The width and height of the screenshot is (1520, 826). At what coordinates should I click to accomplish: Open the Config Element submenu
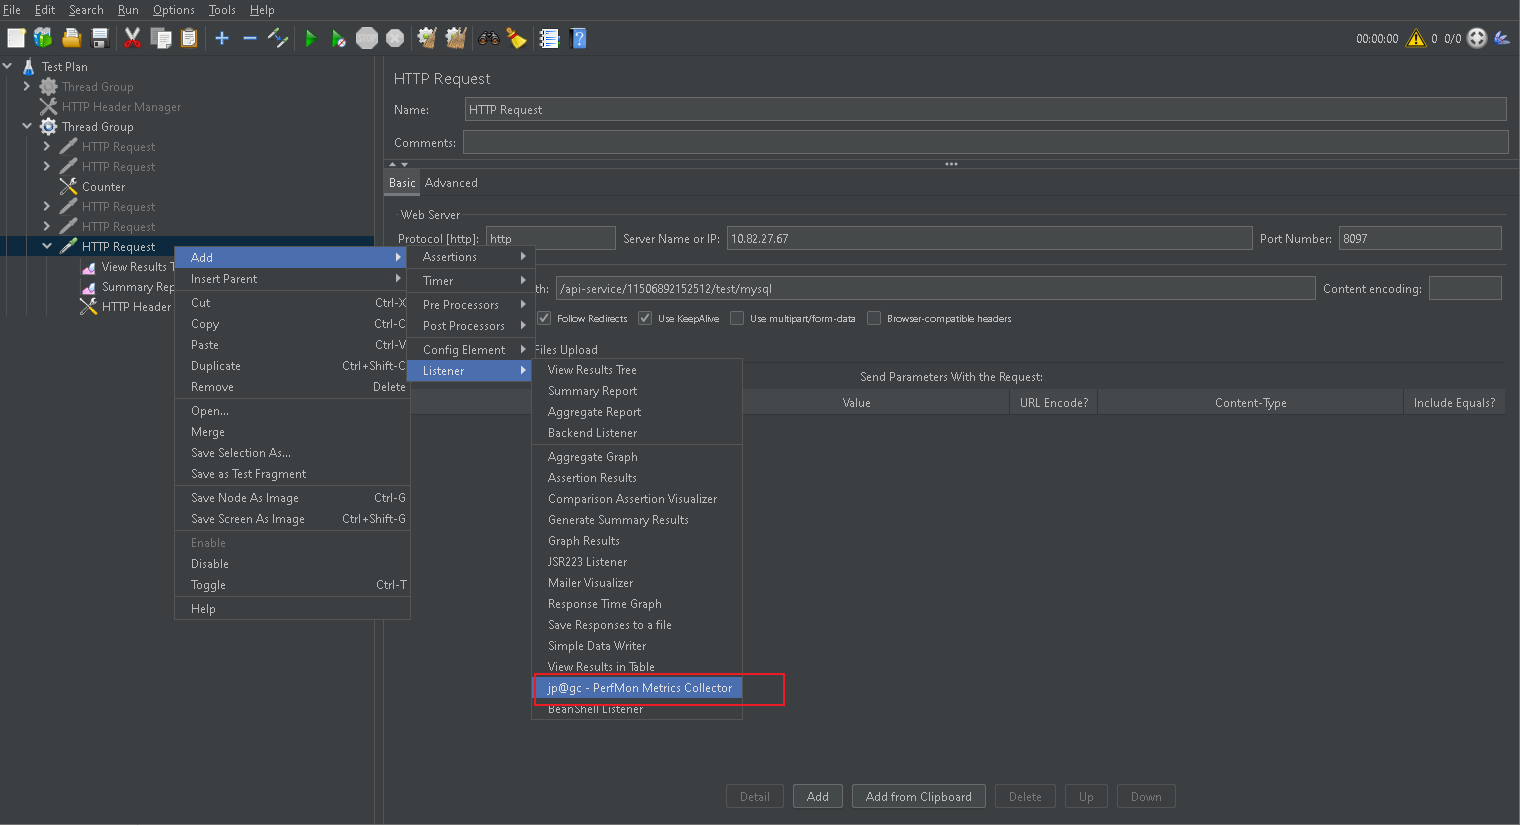click(471, 350)
